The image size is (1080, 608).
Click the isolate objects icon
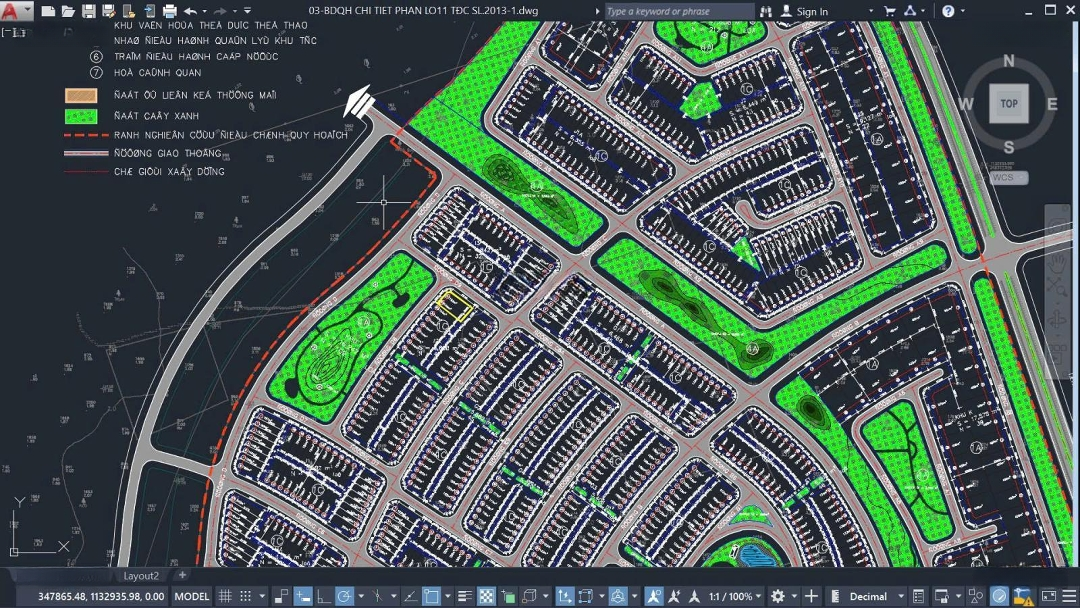(975, 596)
